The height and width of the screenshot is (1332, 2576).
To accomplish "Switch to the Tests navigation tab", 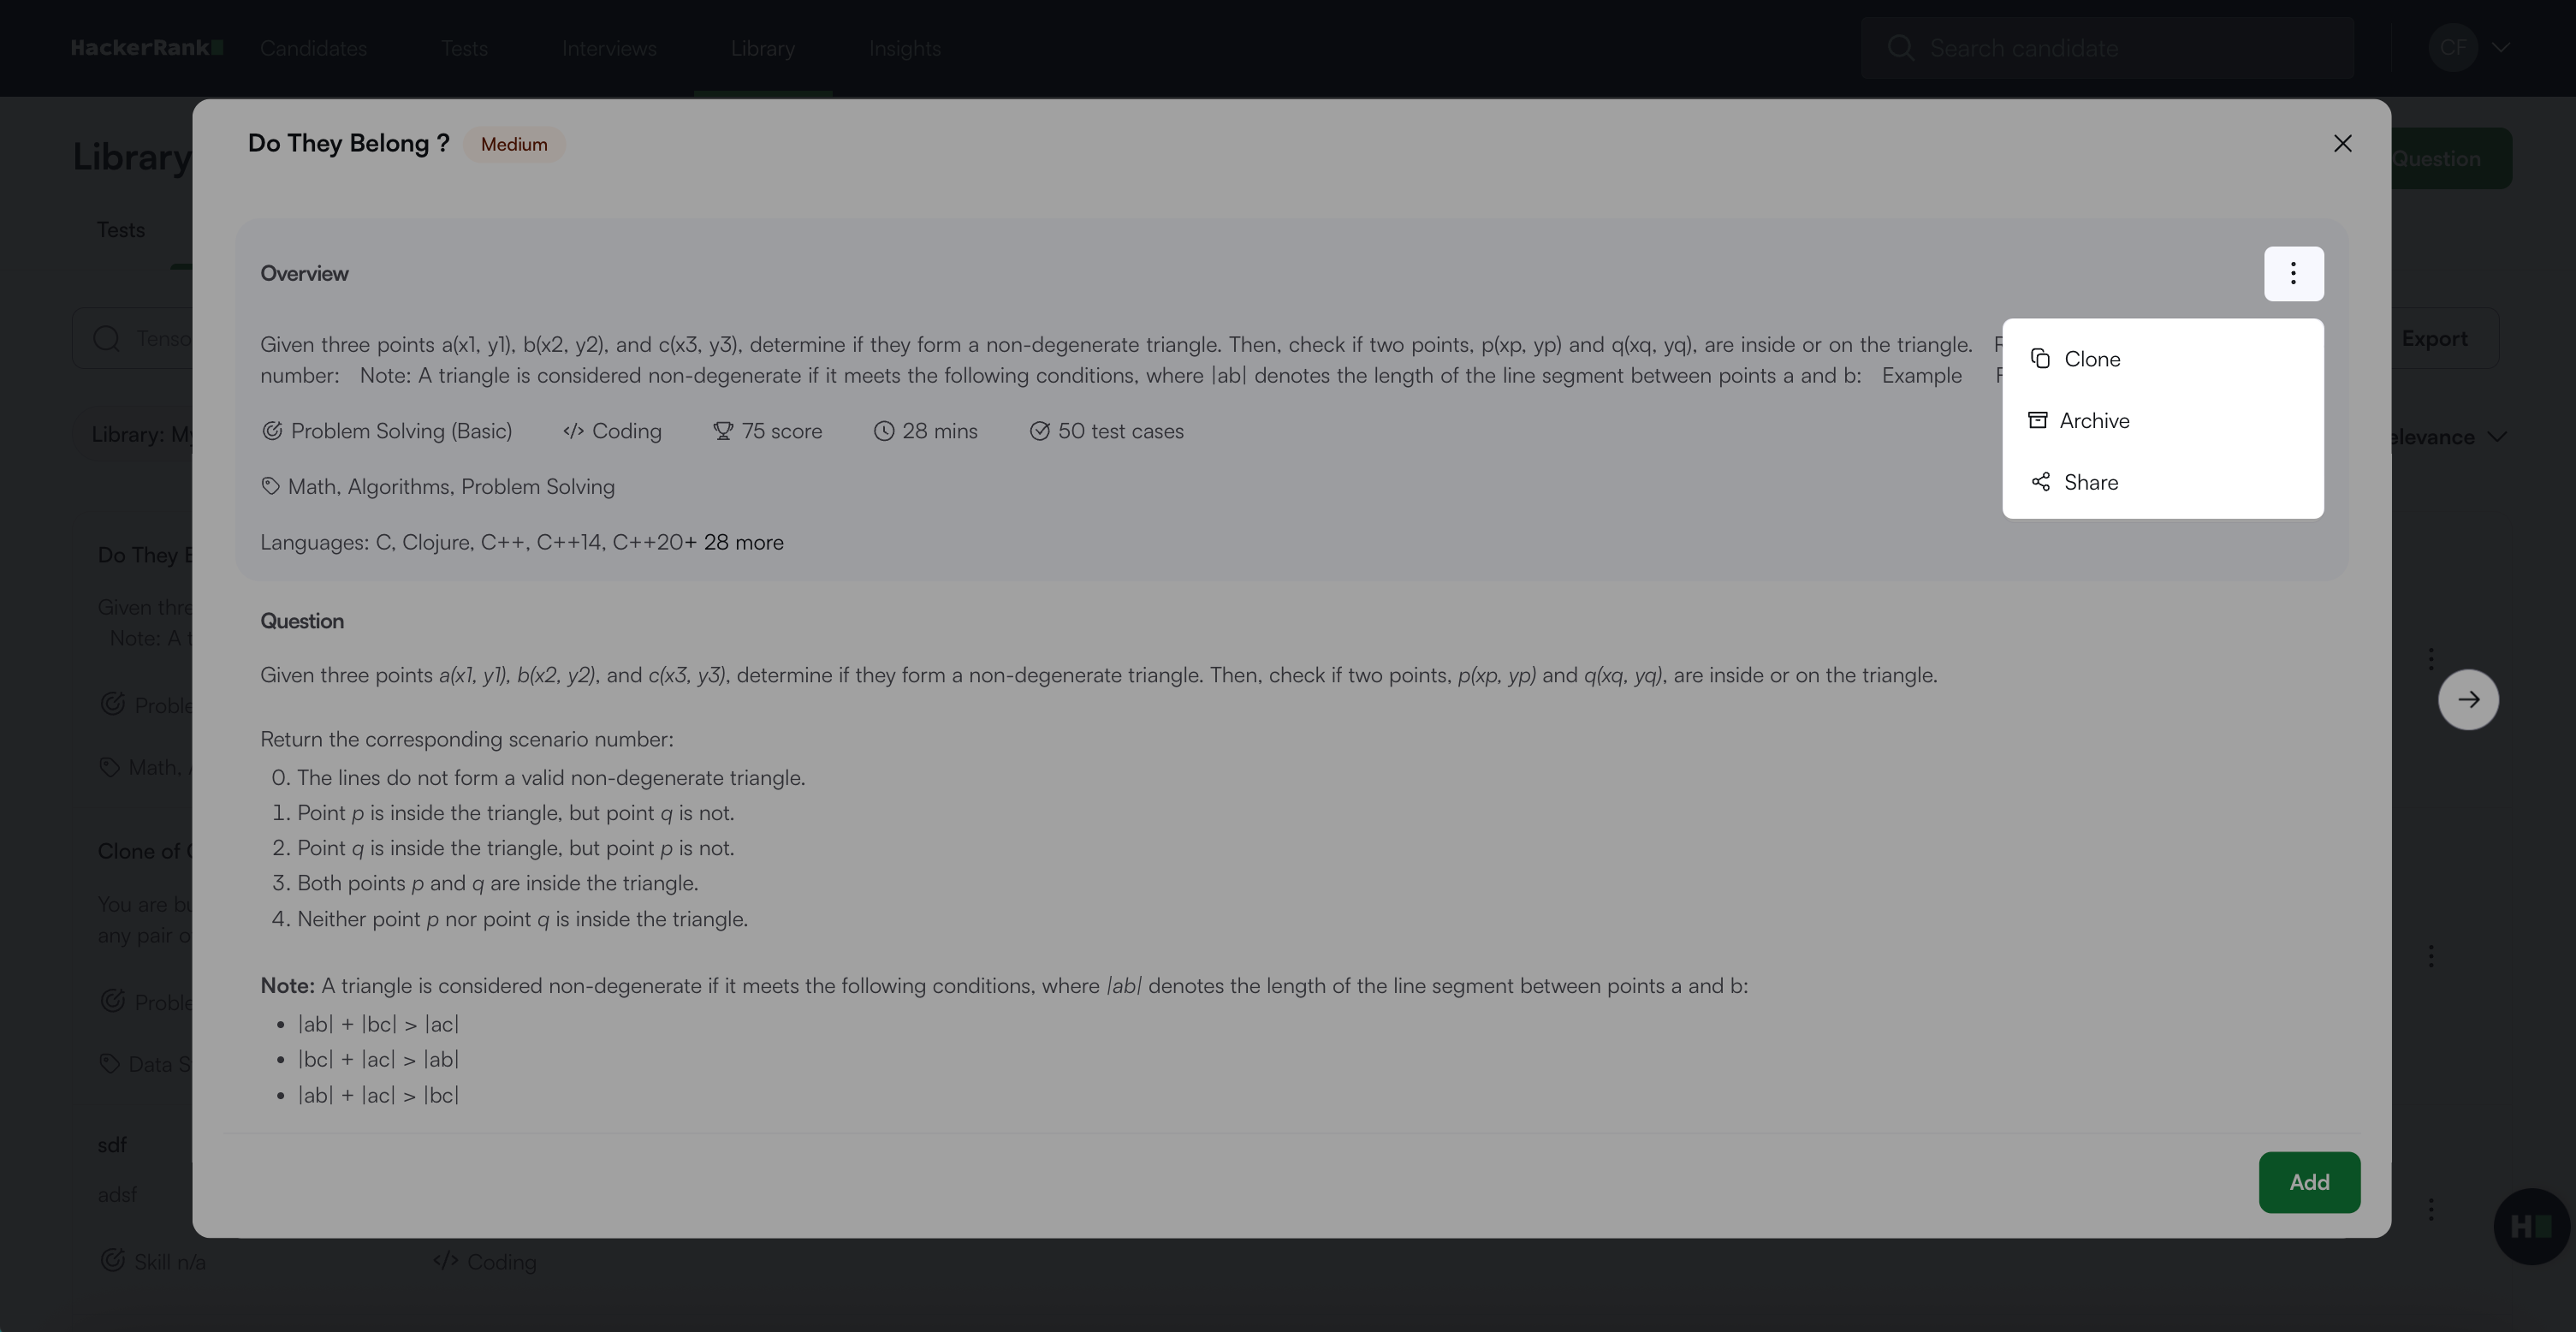I will (x=464, y=48).
